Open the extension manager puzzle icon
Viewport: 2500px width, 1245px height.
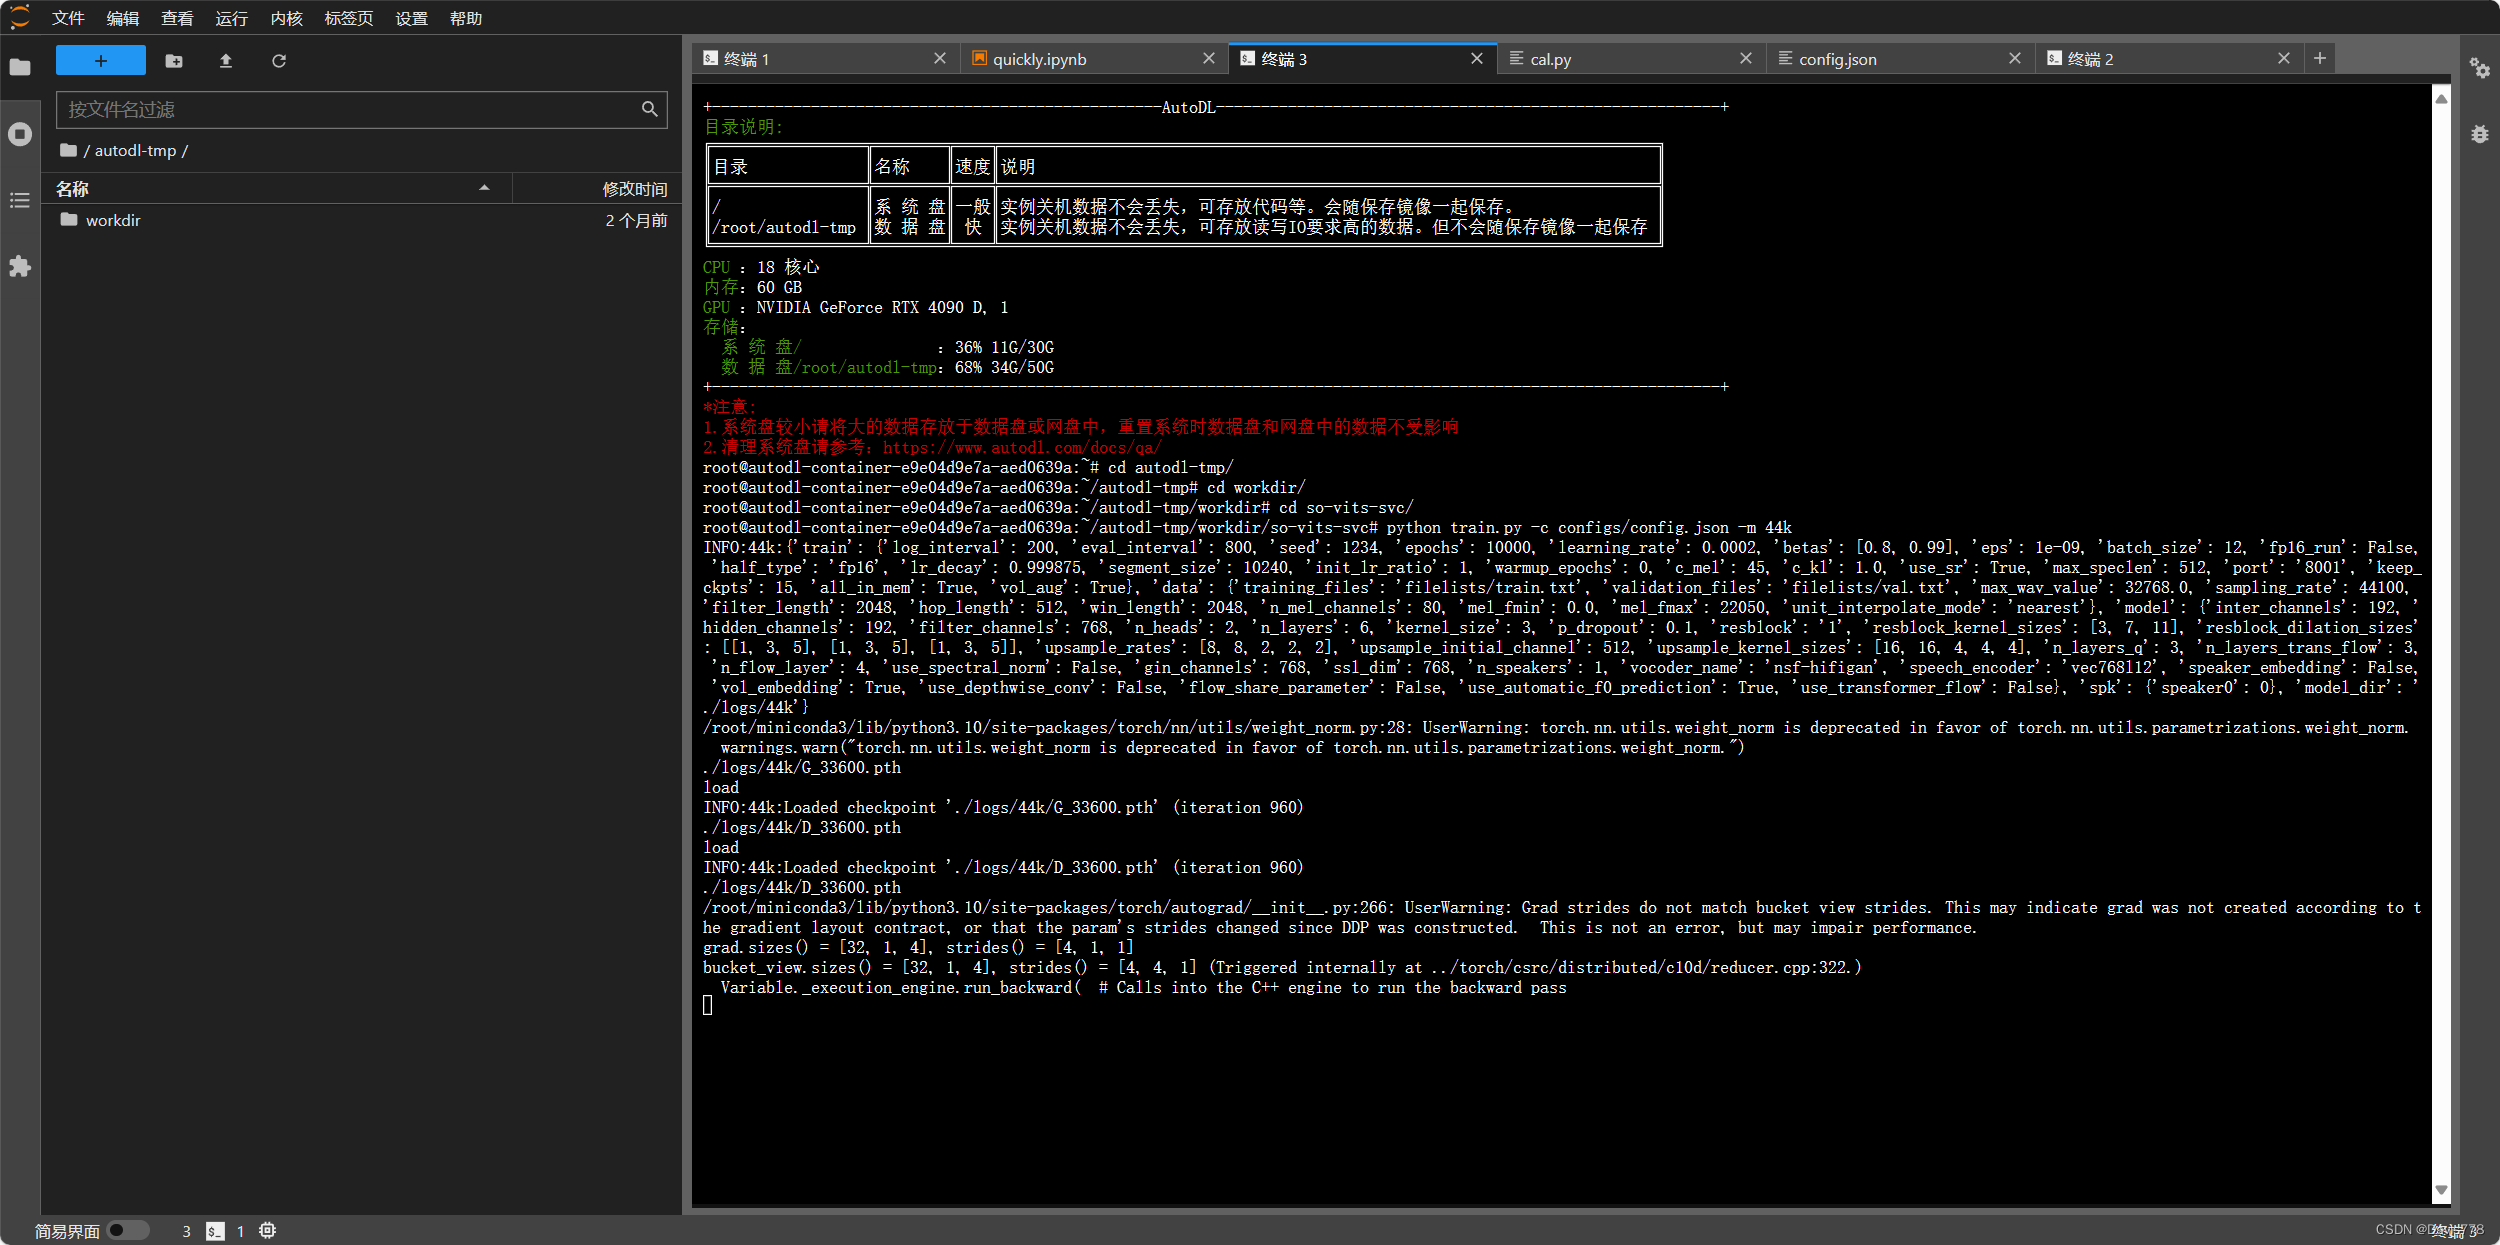pyautogui.click(x=20, y=267)
